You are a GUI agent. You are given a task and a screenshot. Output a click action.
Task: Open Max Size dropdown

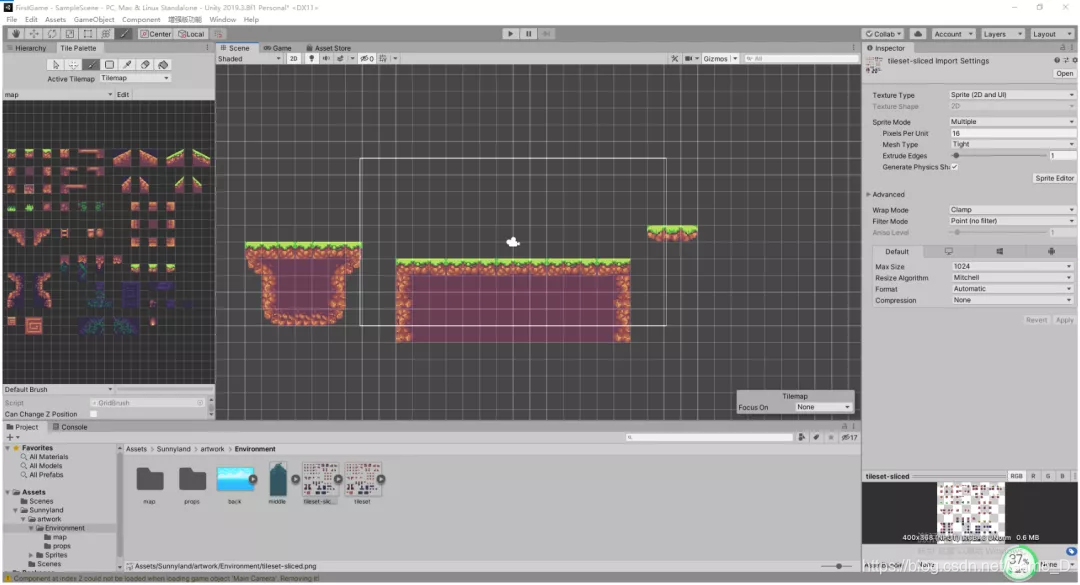tap(1012, 266)
